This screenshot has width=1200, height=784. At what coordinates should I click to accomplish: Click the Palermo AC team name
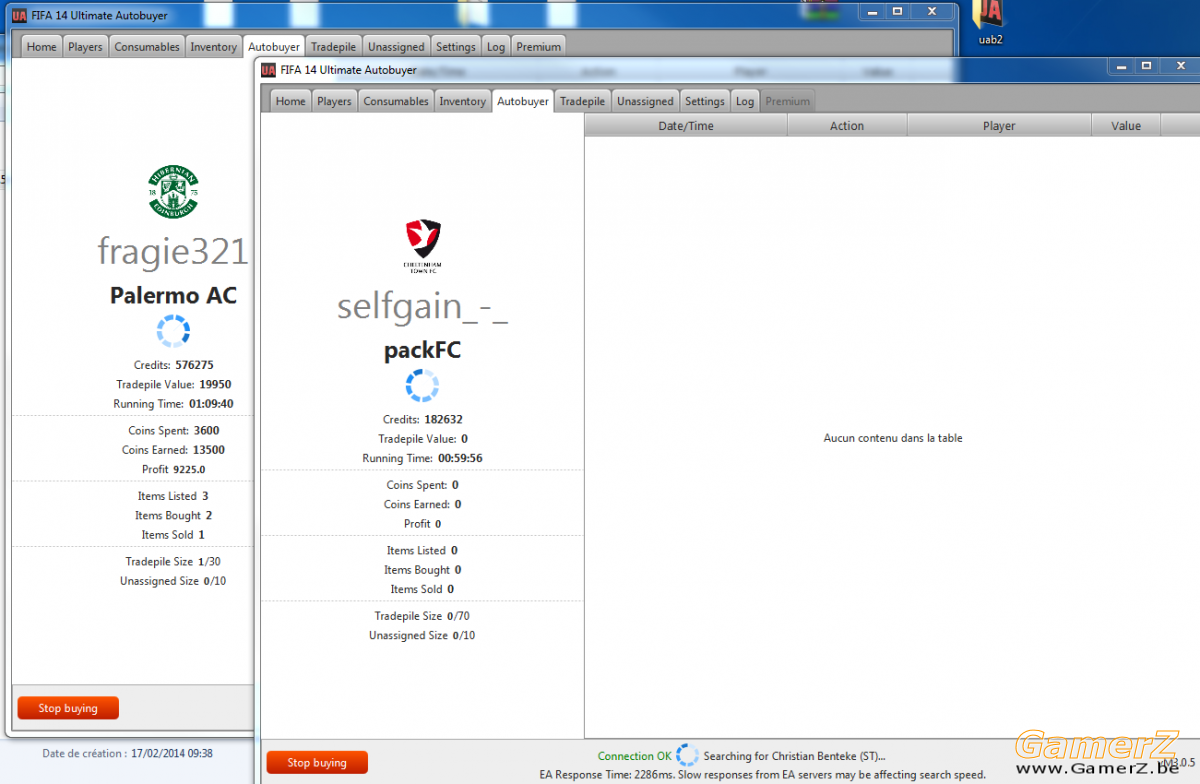tap(173, 296)
